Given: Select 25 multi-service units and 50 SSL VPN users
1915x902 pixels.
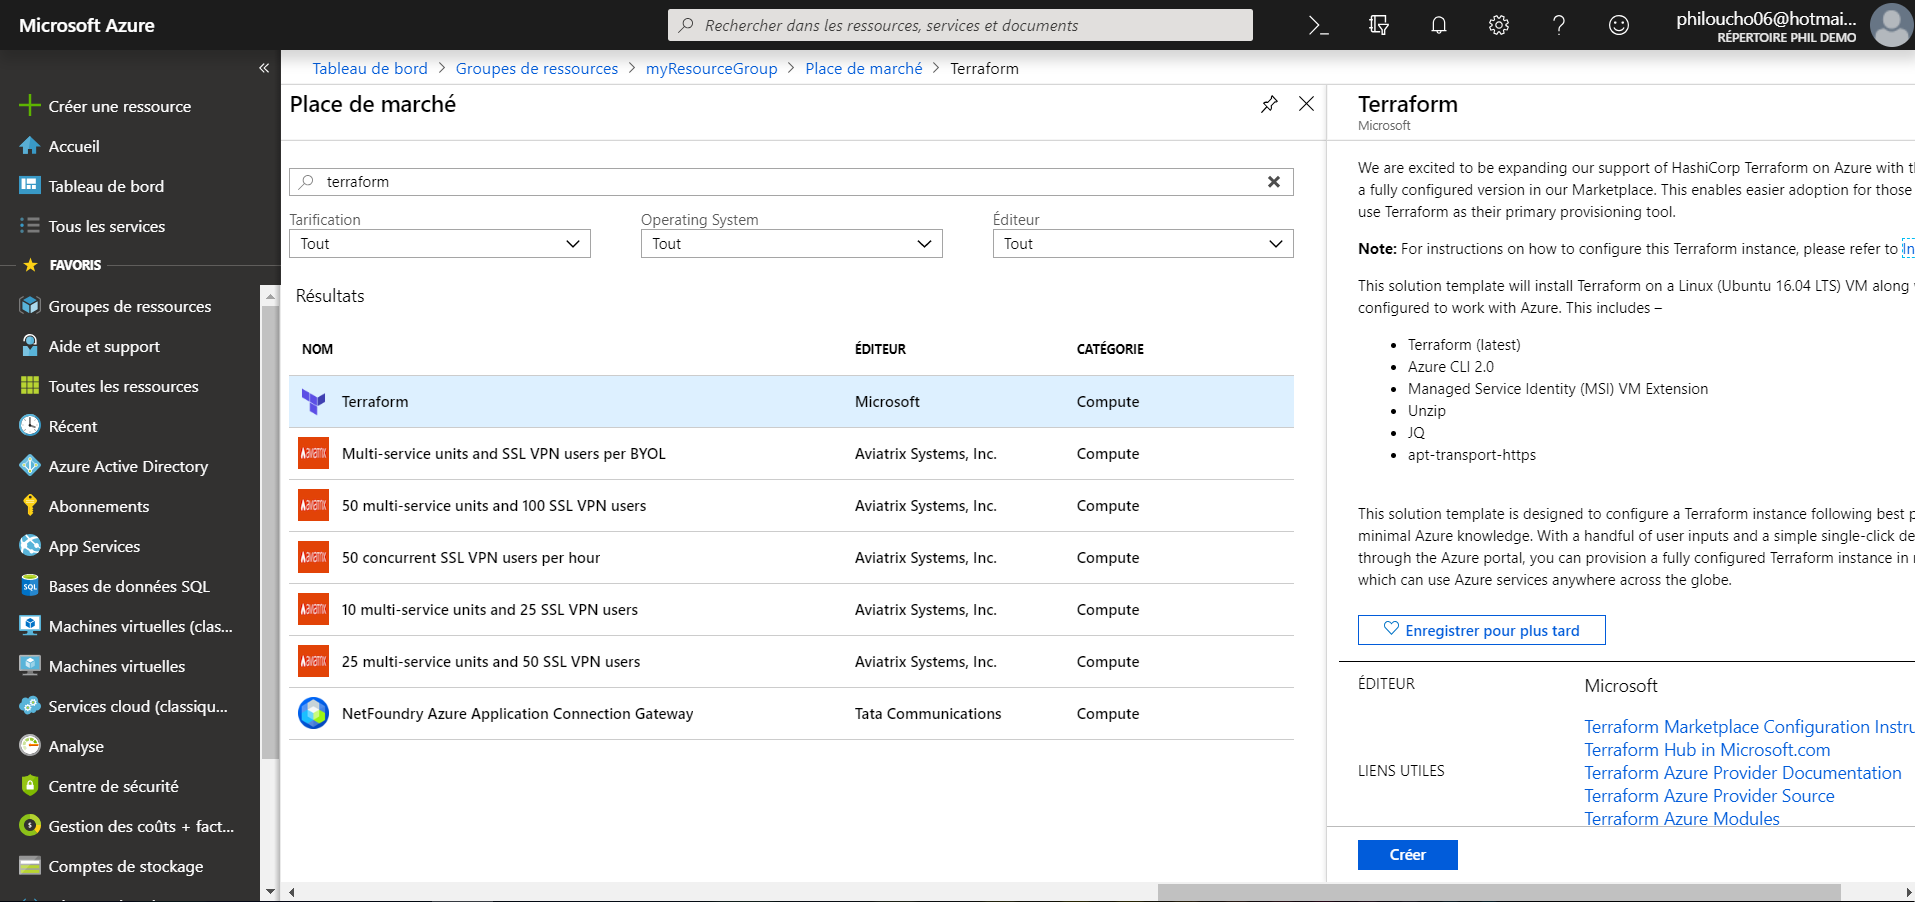Looking at the screenshot, I should (x=791, y=662).
